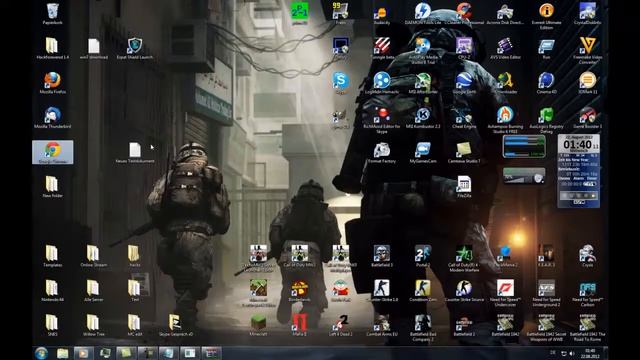Image resolution: width=640 pixels, height=360 pixels.
Task: Open the Nintendo 64 folder
Action: 53,291
